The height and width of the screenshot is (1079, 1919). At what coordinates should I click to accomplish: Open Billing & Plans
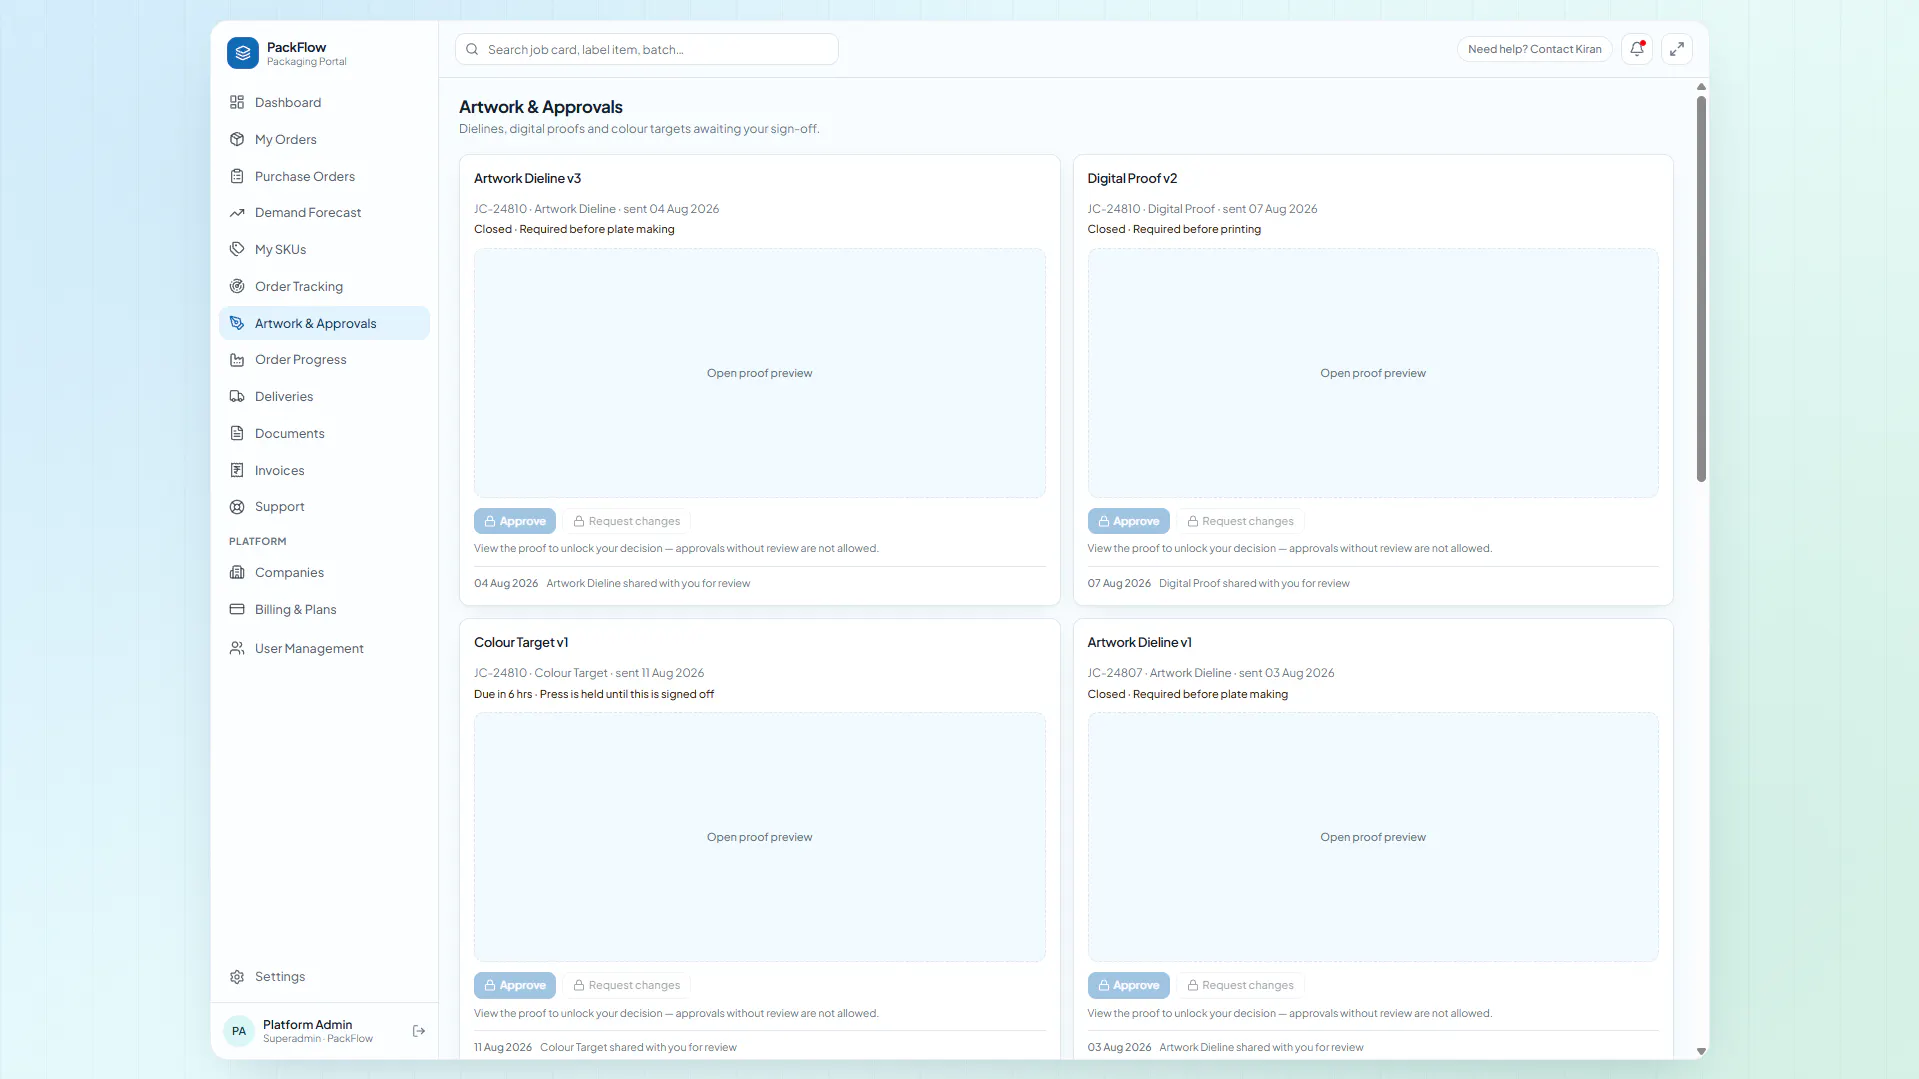pos(324,609)
